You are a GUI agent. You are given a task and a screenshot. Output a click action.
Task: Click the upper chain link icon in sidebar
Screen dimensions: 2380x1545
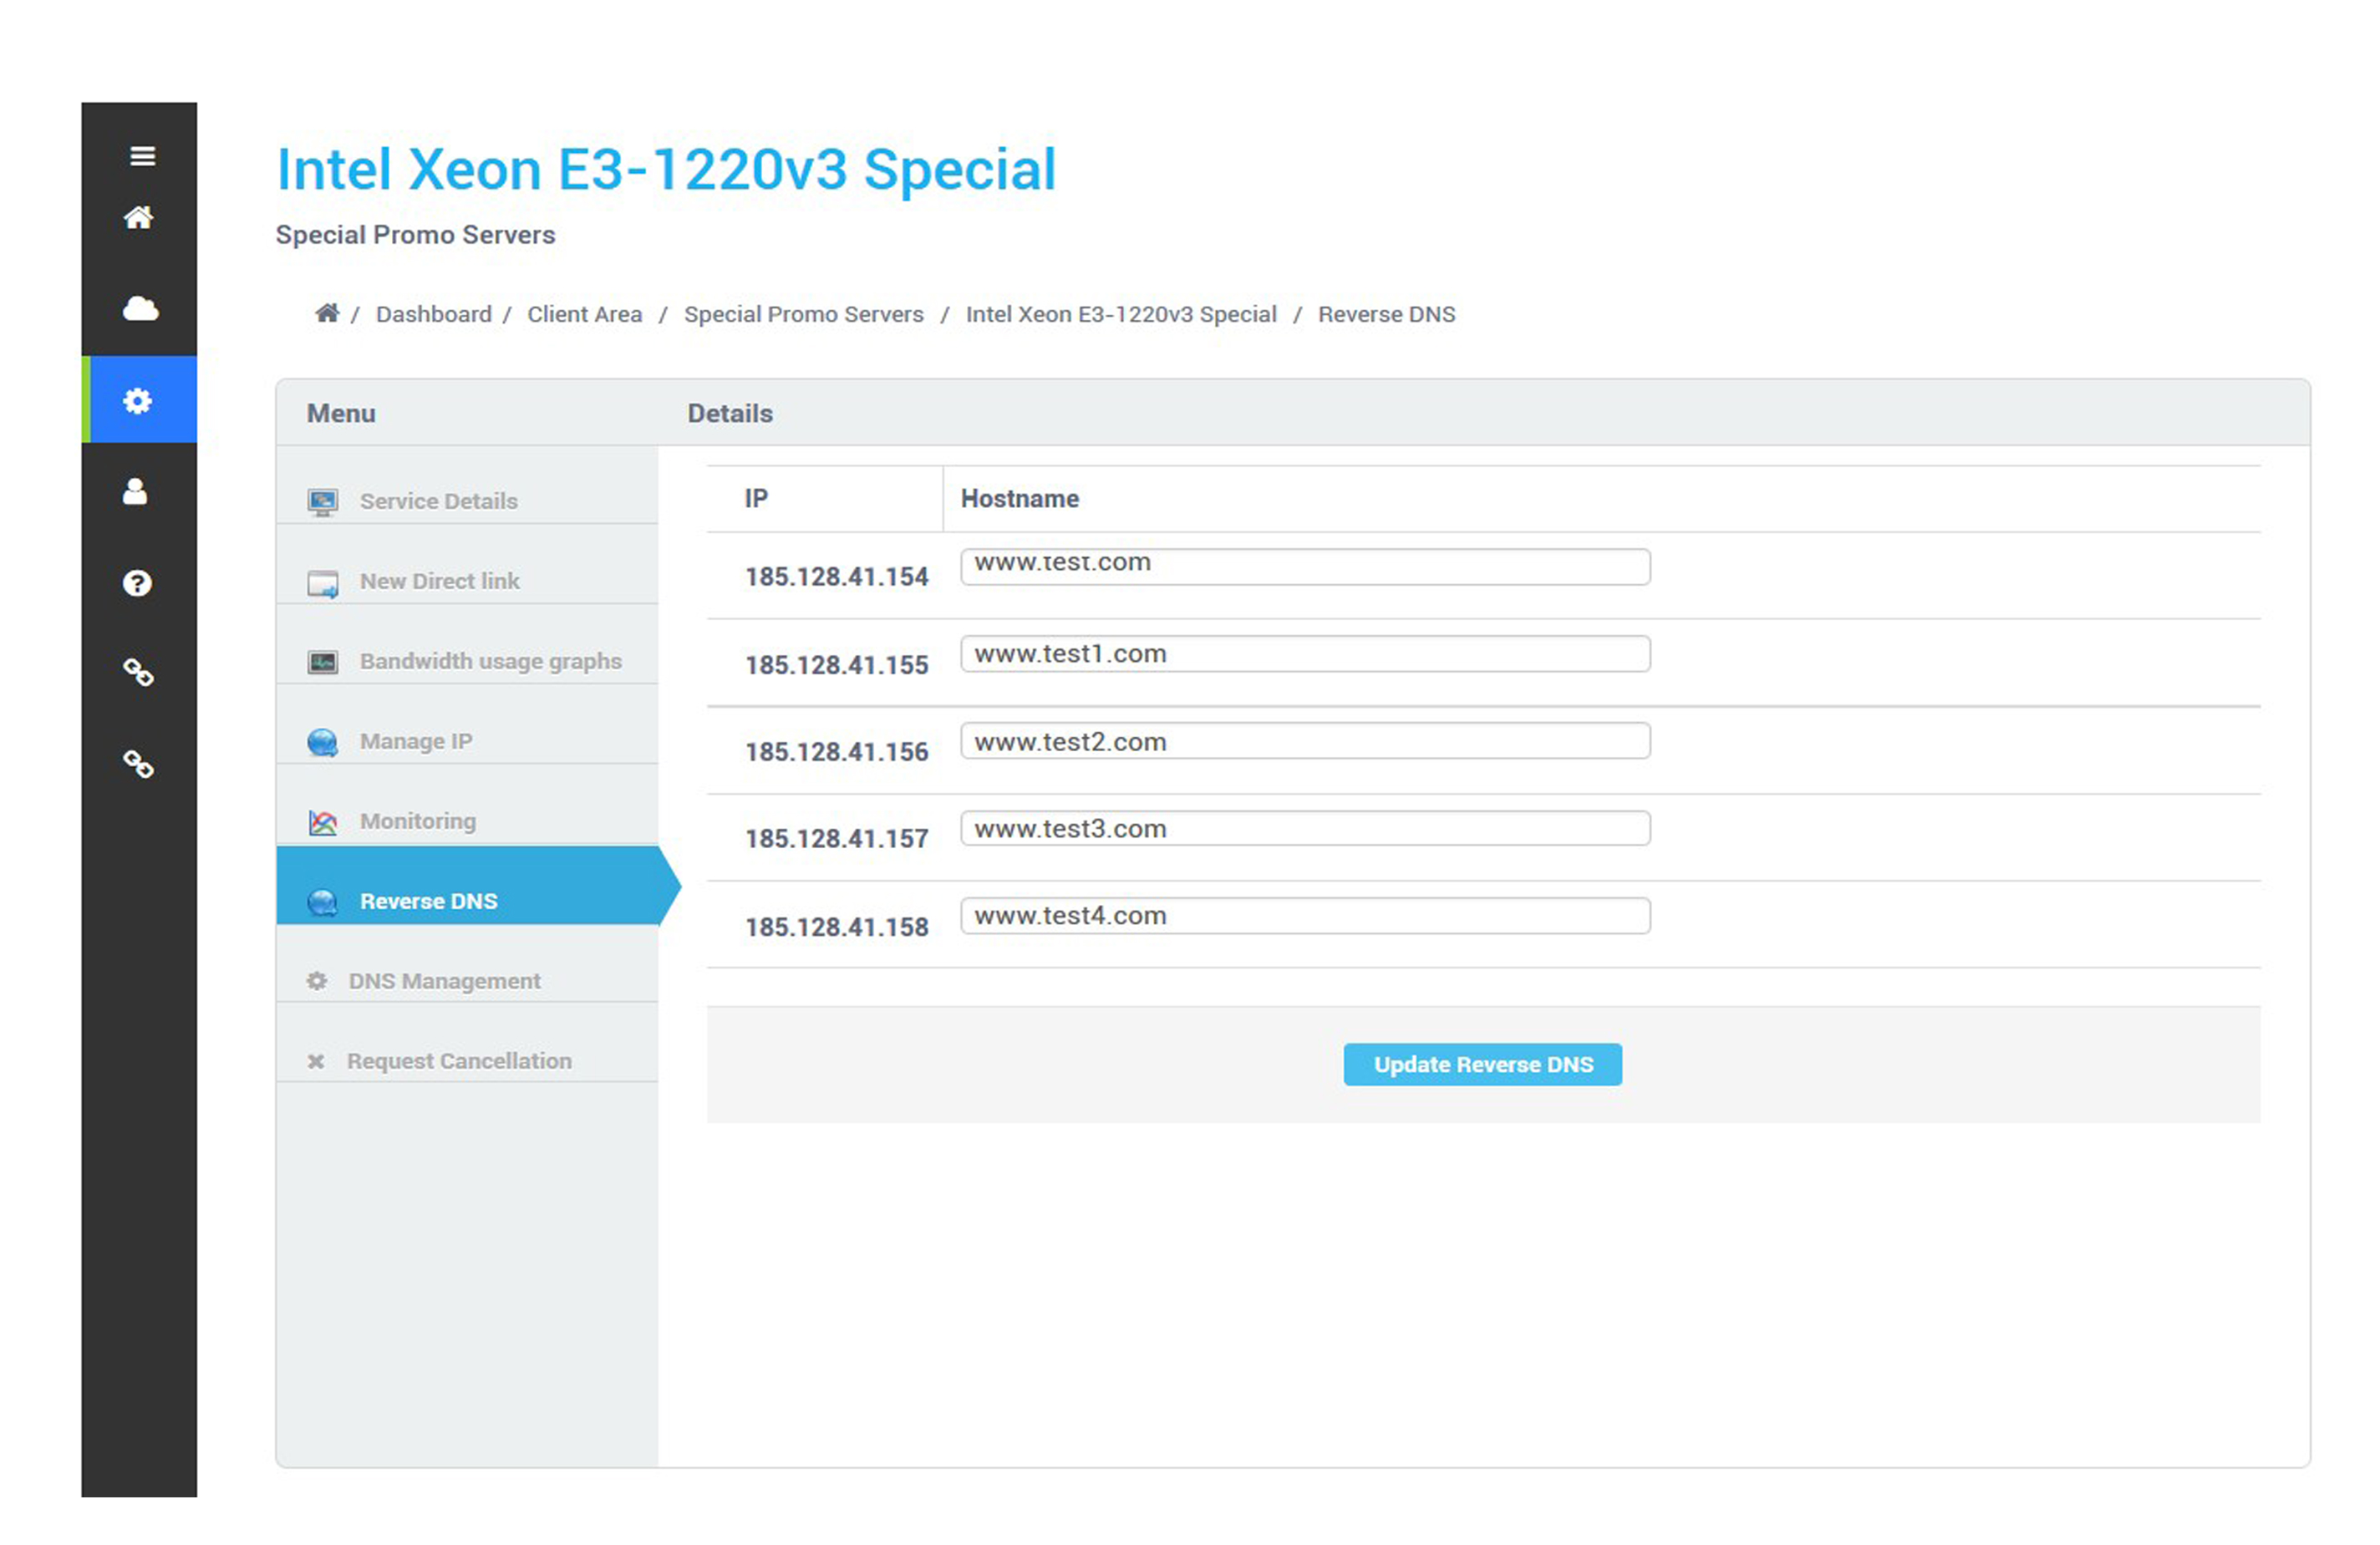[x=138, y=672]
